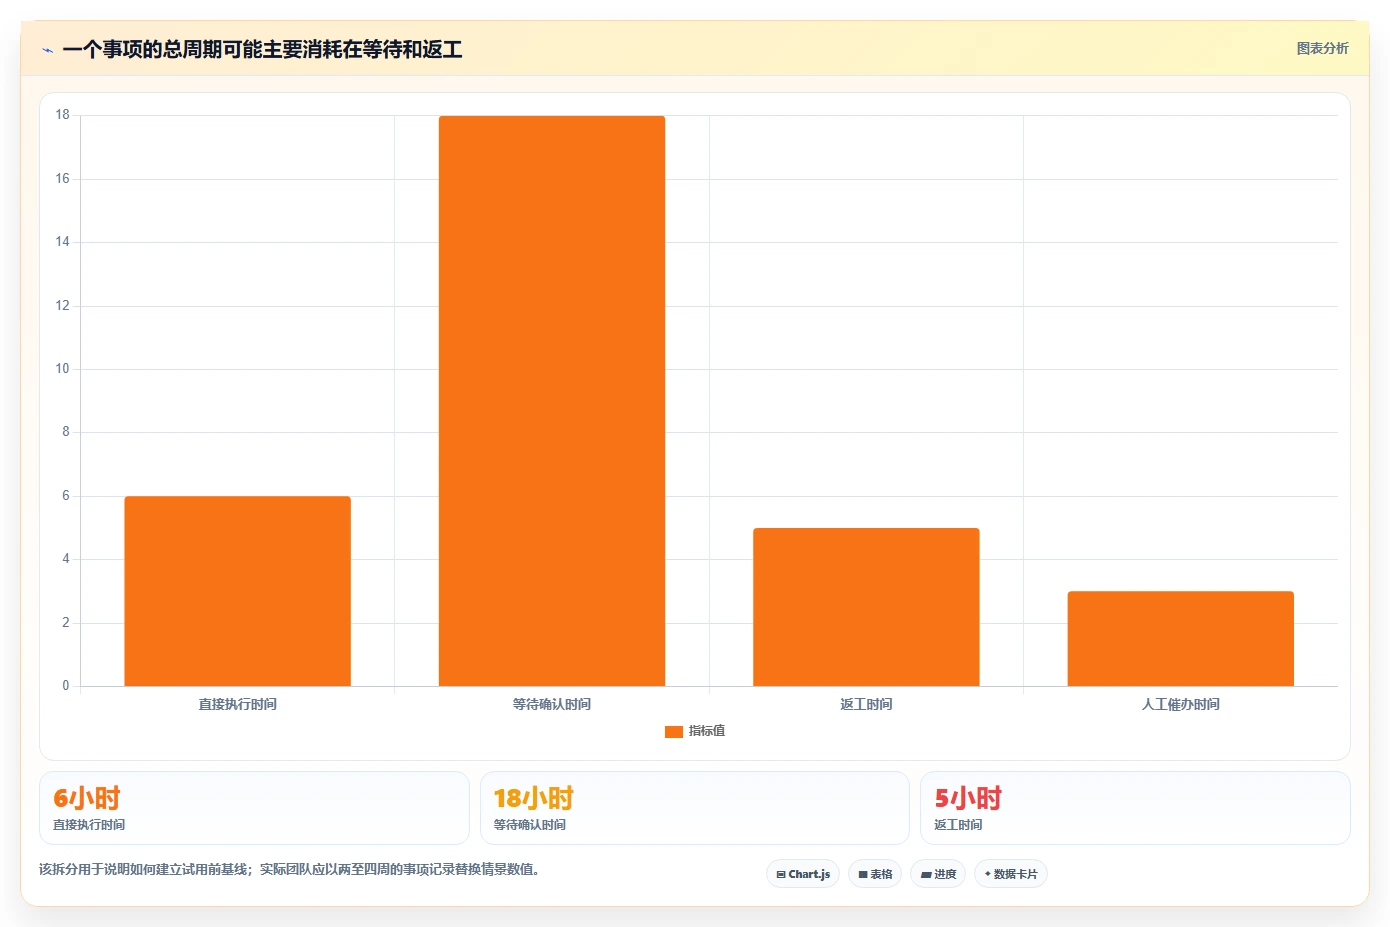Click the lightning icon beside the title
1390x927 pixels.
tap(47, 50)
